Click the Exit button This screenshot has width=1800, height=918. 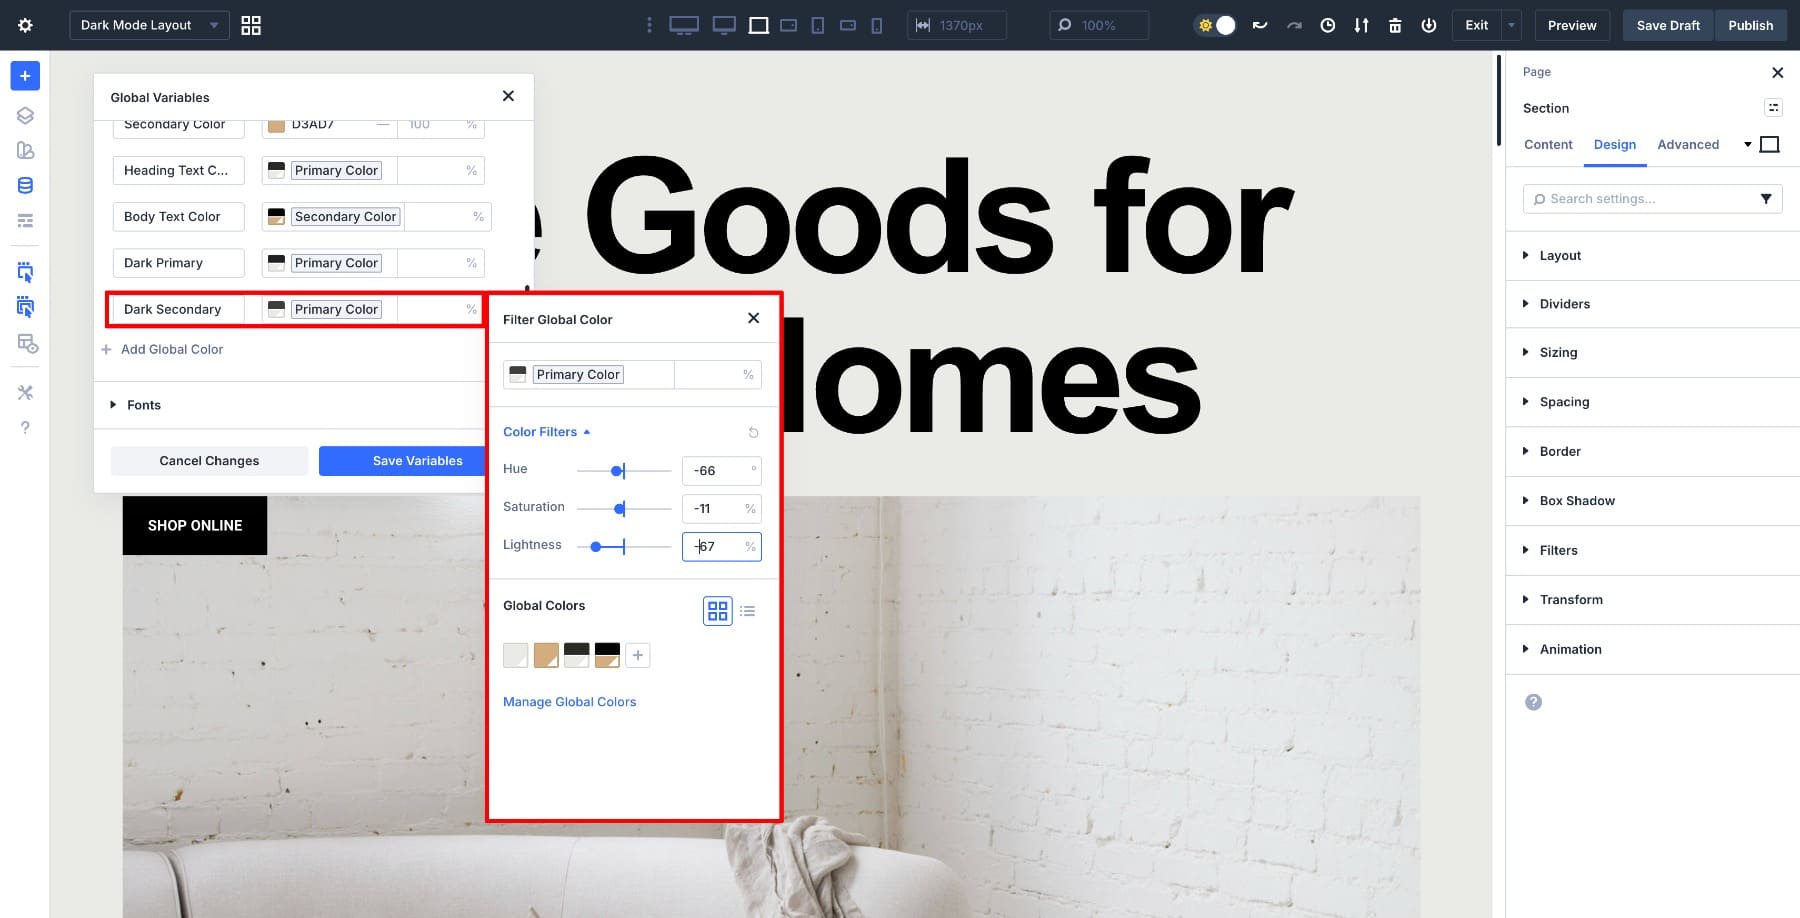pos(1477,25)
